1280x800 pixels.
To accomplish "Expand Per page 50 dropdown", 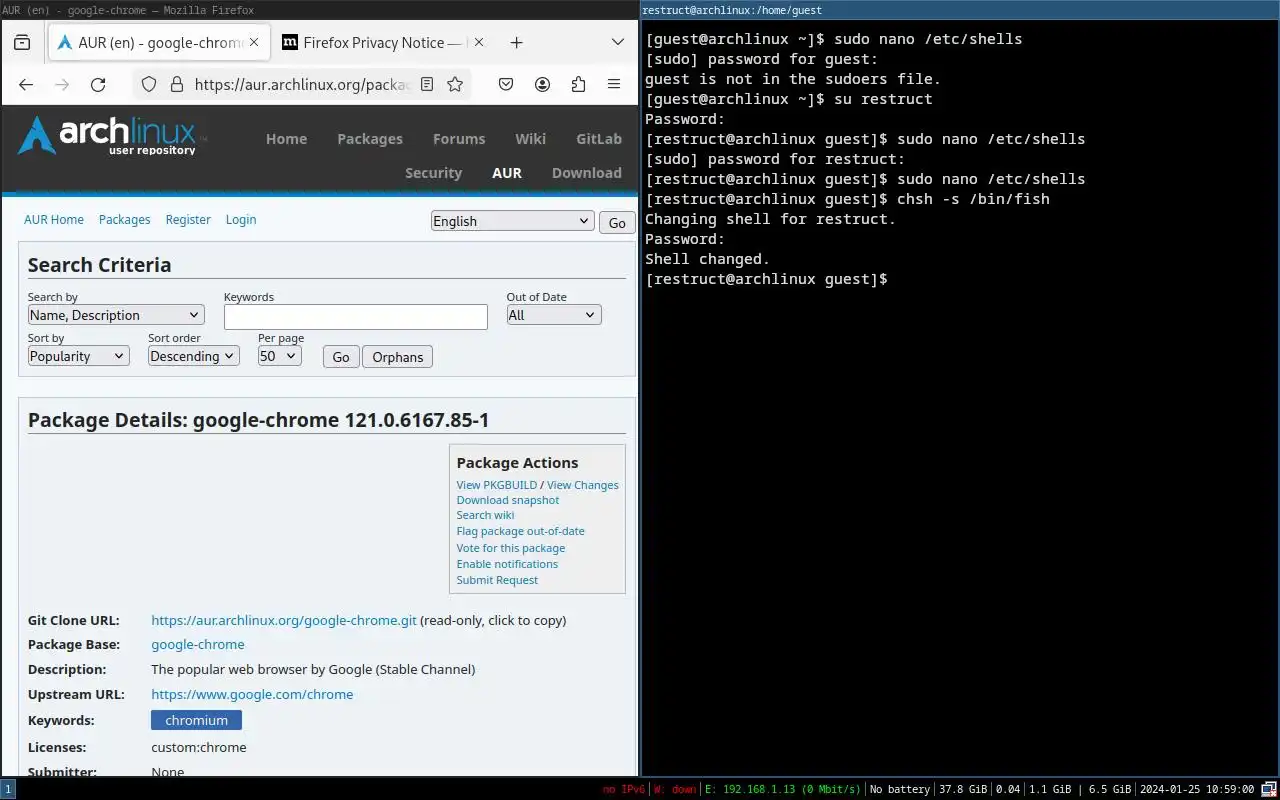I will pyautogui.click(x=280, y=356).
